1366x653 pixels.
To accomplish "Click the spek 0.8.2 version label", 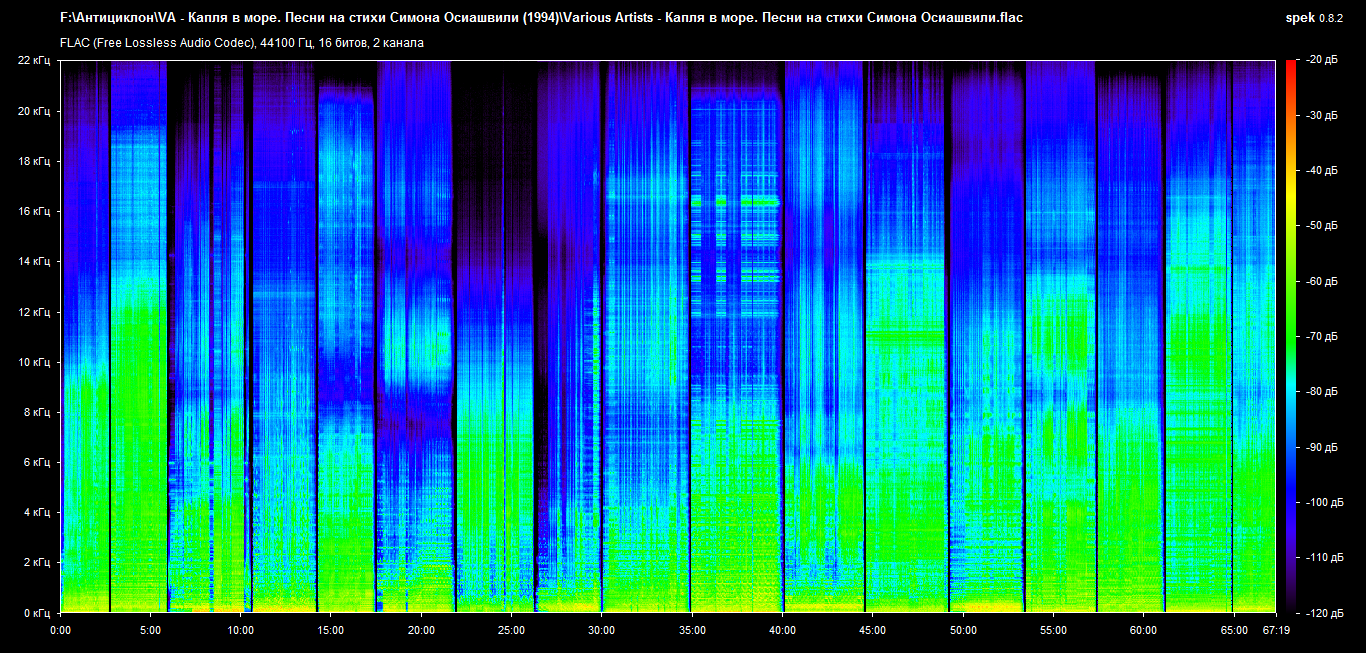I will coord(1316,18).
